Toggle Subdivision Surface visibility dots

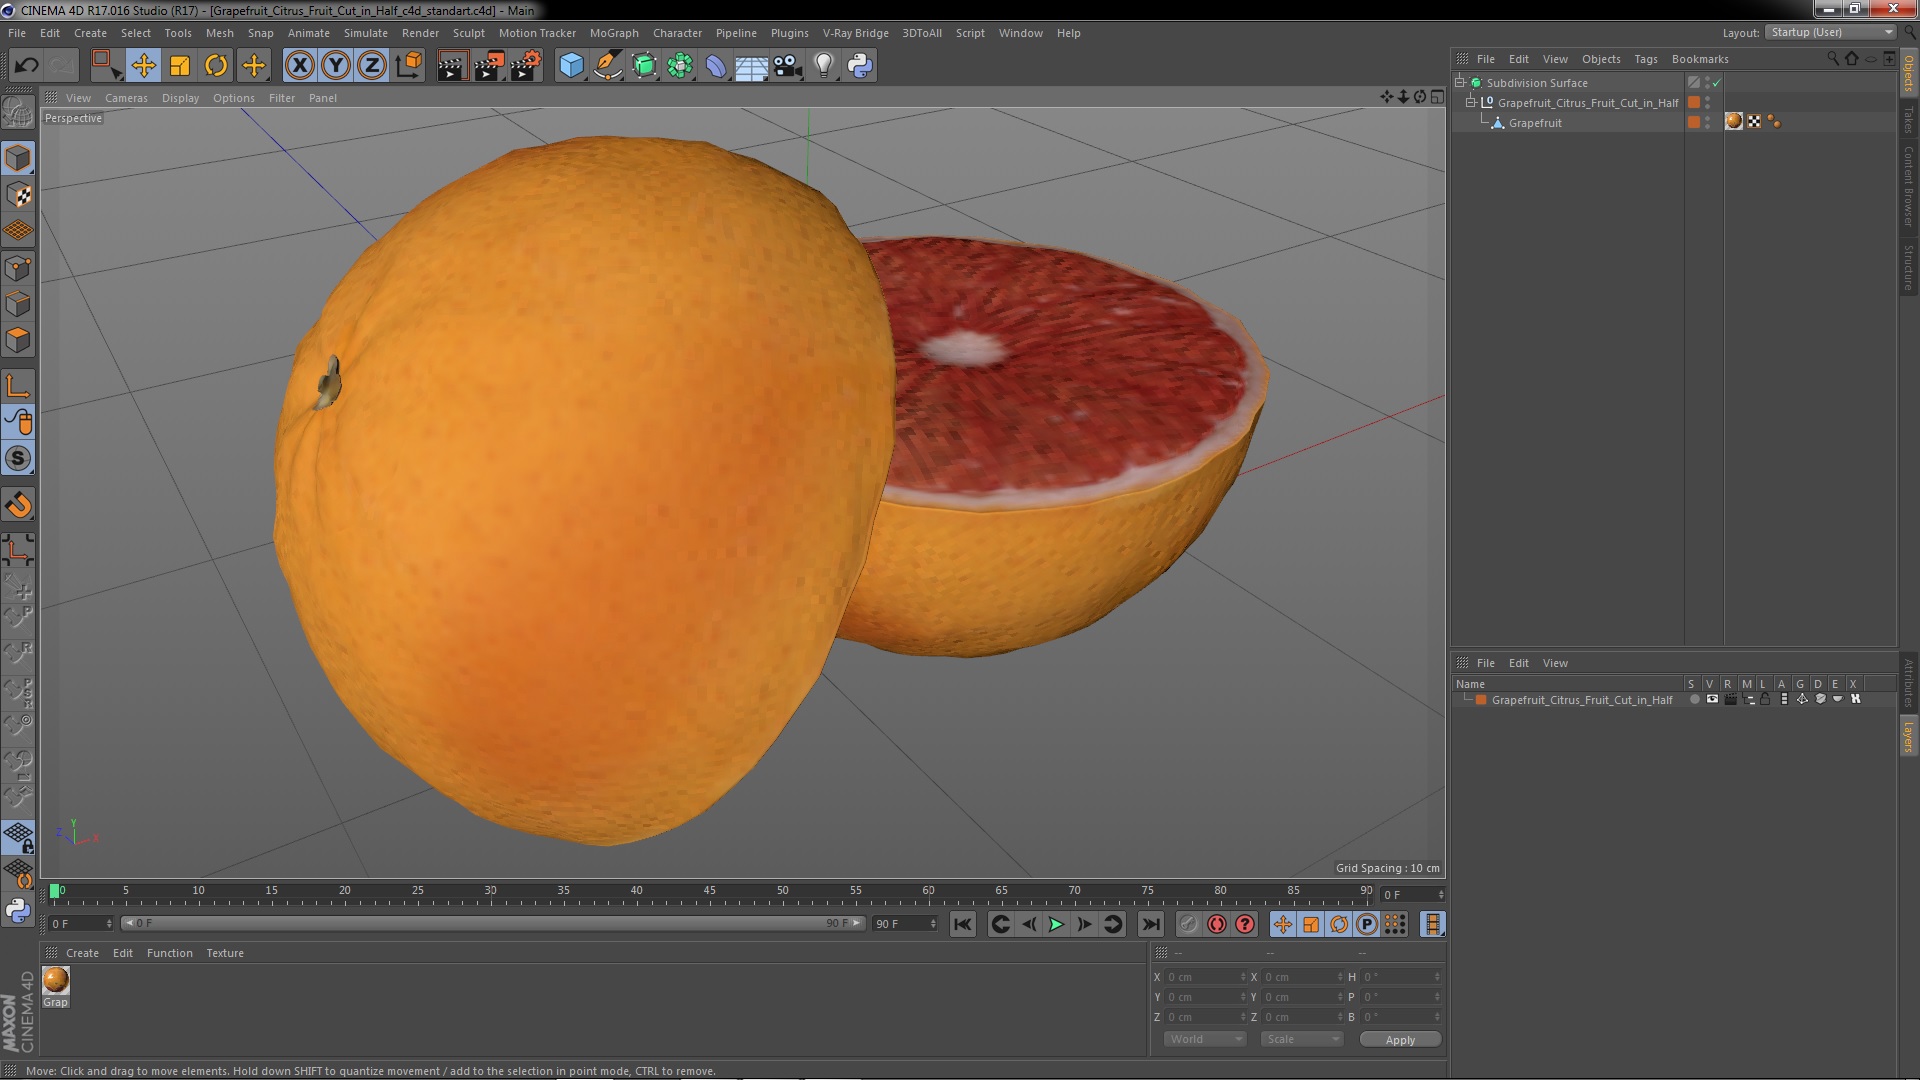click(x=1707, y=83)
